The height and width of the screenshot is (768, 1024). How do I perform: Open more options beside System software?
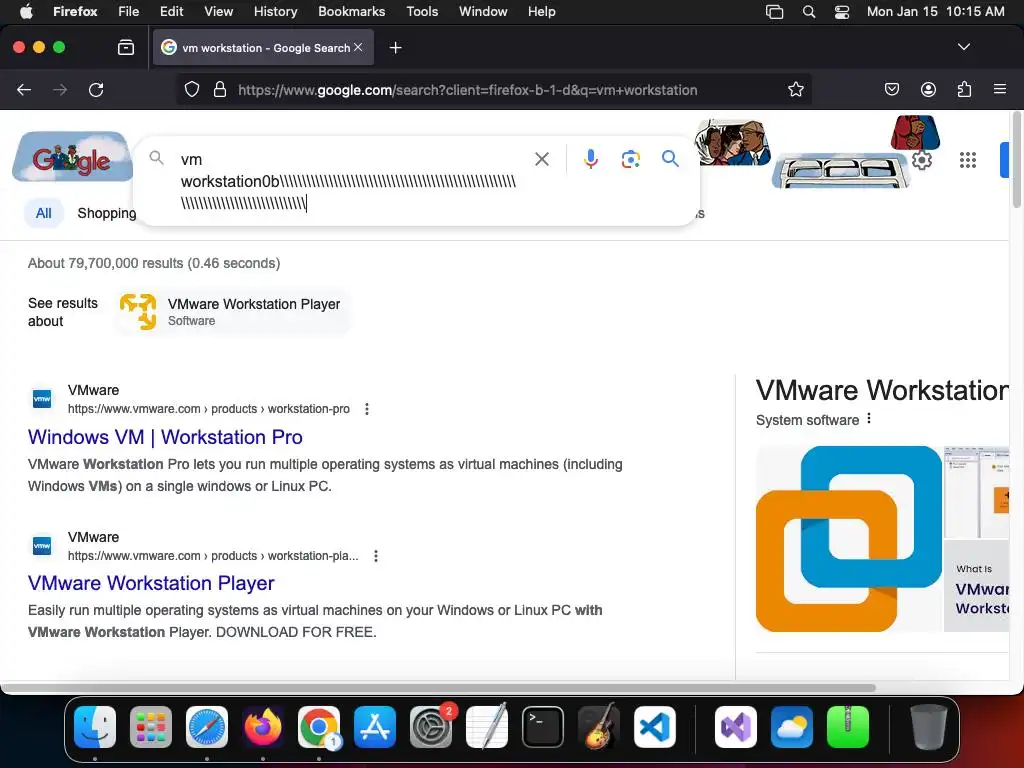click(869, 419)
